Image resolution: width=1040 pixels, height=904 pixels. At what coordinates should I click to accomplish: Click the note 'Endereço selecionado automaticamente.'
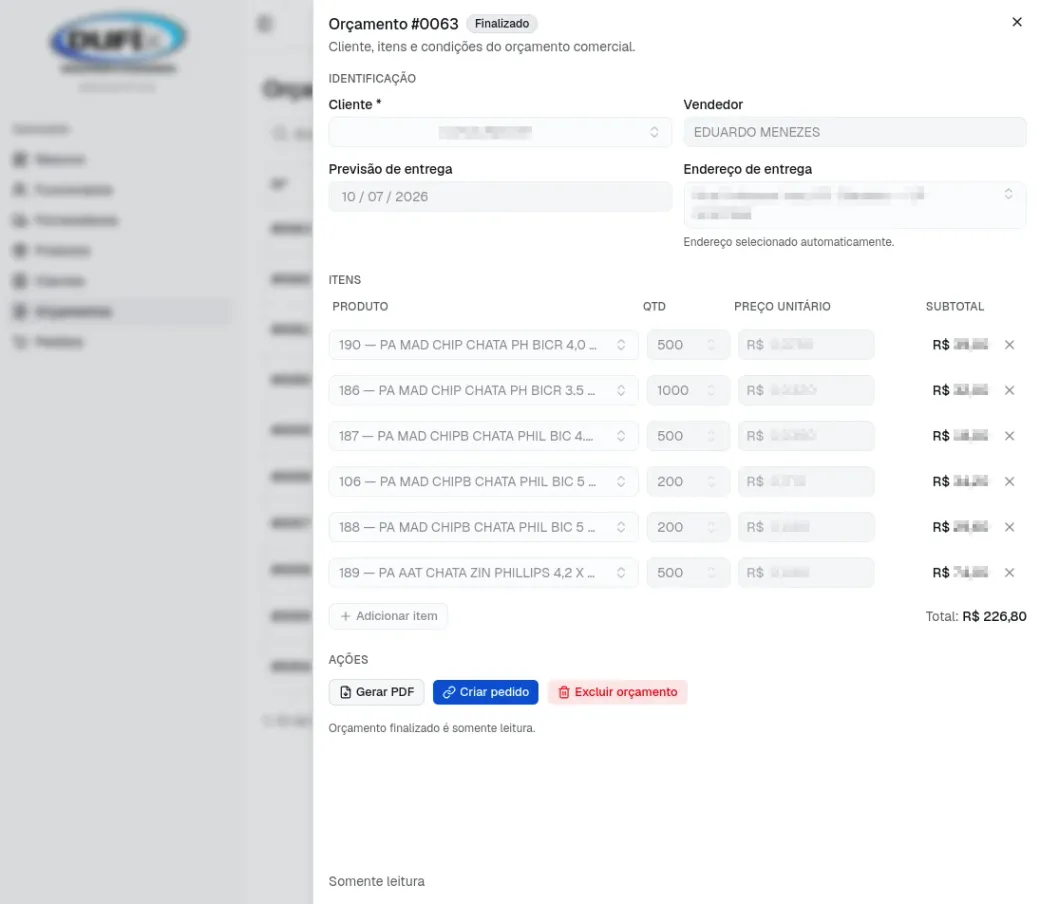789,242
